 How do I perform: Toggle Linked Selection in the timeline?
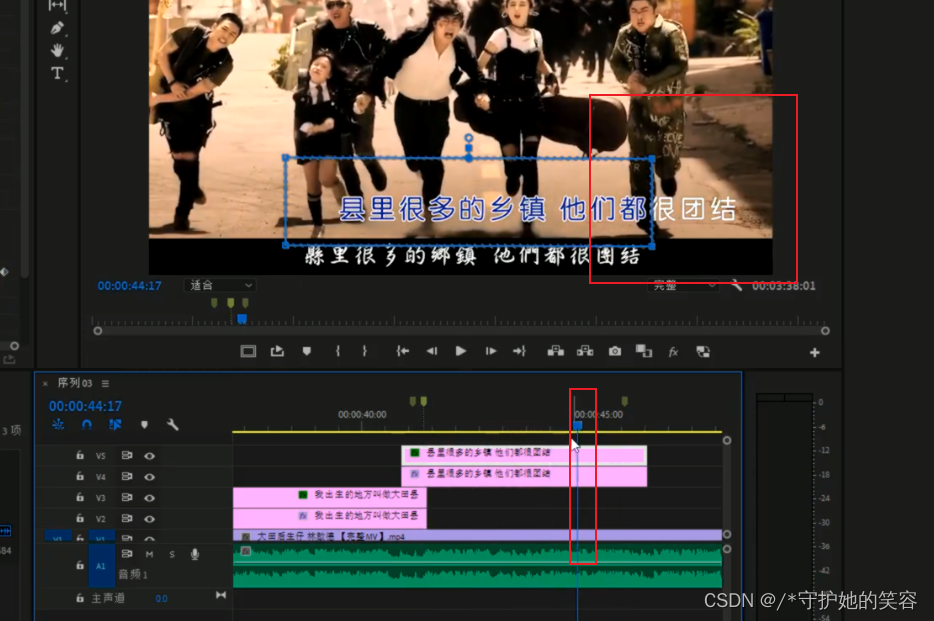115,425
